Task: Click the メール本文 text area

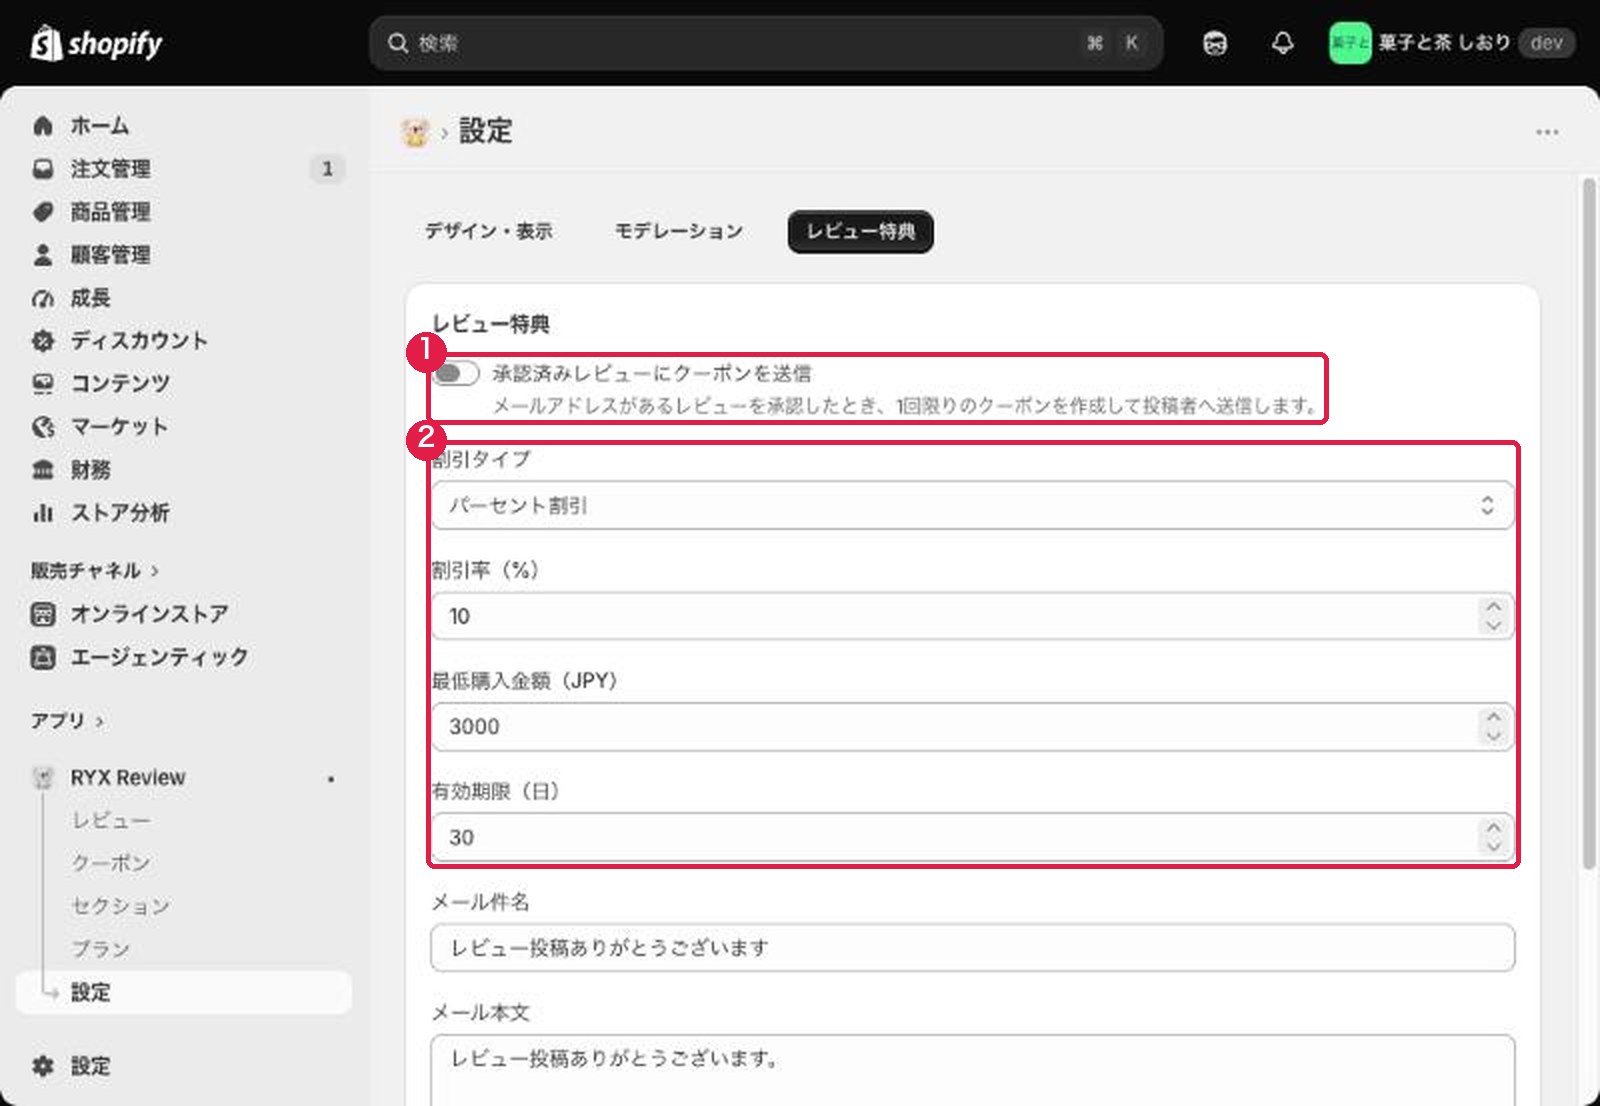Action: (972, 1070)
